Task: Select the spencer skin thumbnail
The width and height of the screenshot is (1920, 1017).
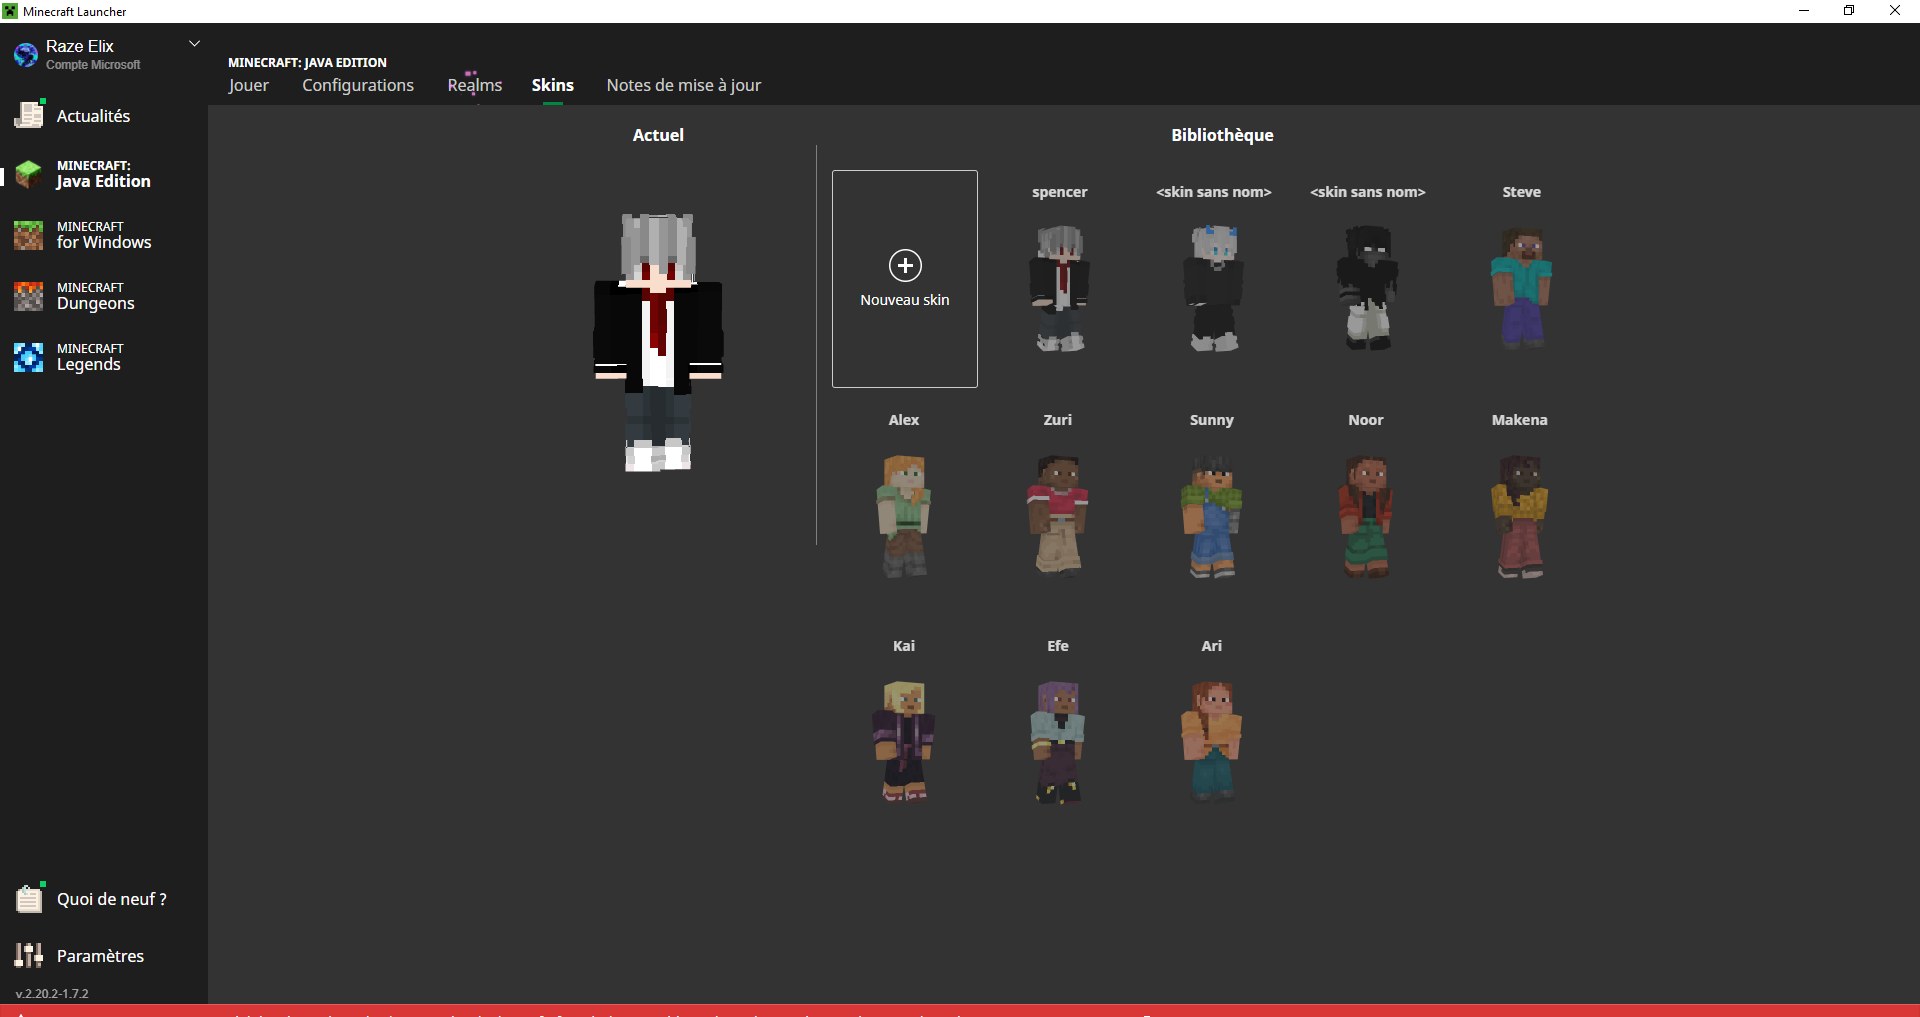Action: (x=1060, y=288)
